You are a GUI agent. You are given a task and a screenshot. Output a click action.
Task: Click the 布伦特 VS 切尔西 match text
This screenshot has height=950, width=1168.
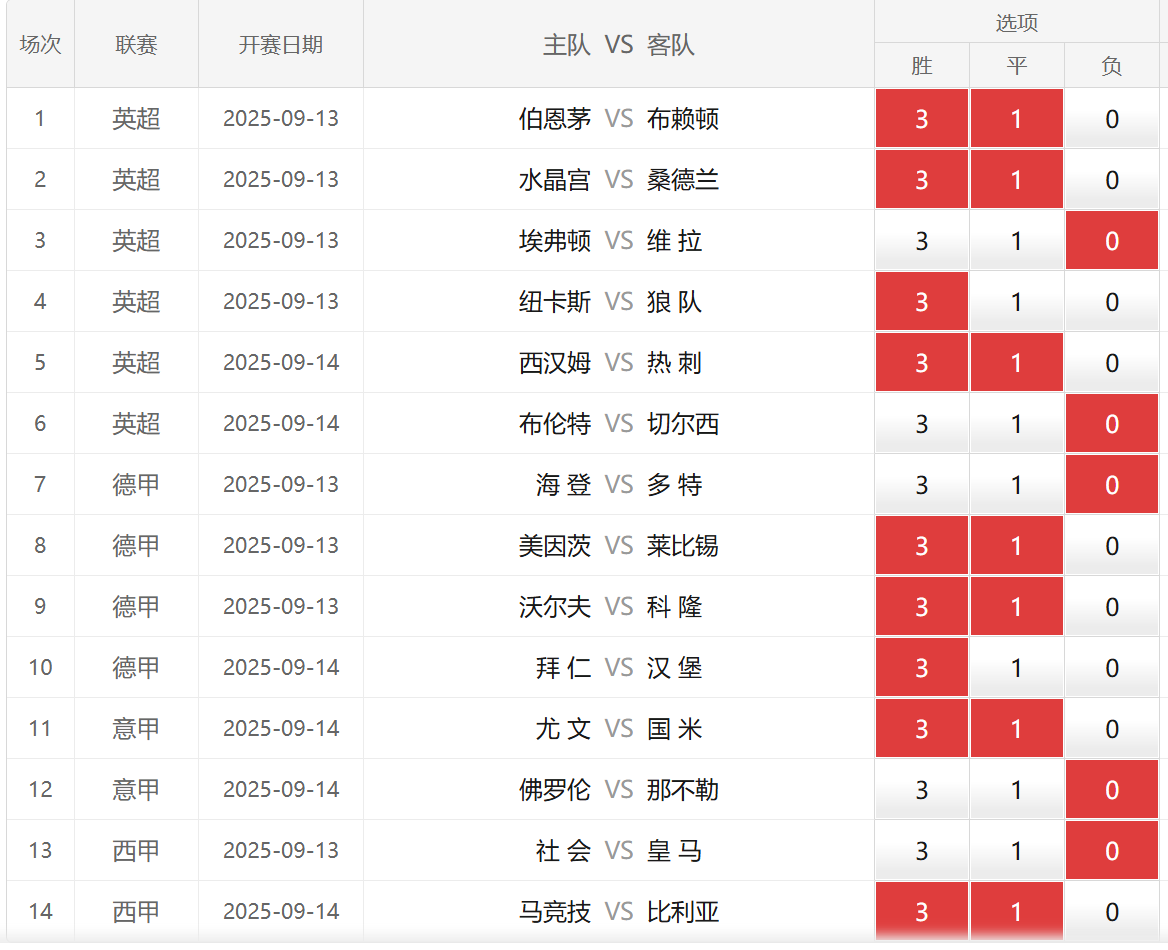(618, 424)
